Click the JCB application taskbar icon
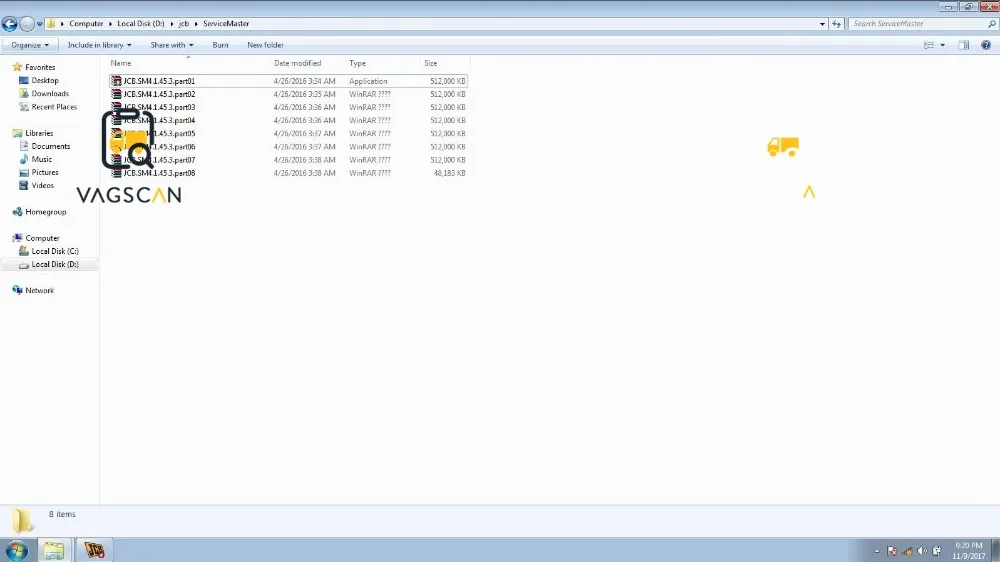1000x562 pixels. pyautogui.click(x=94, y=550)
